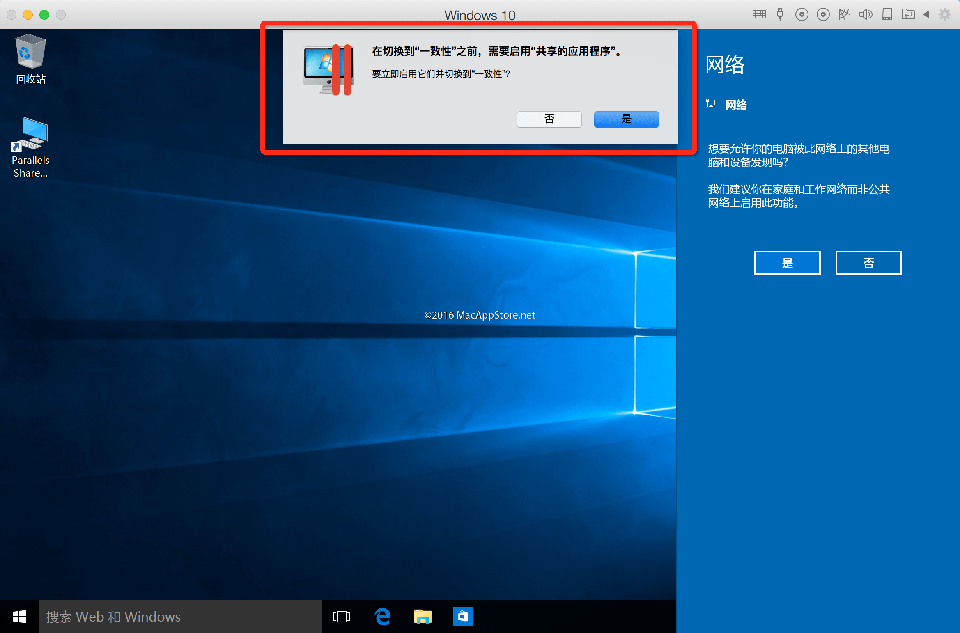Click 否 to cancel switching to Coherence
This screenshot has width=960, height=633.
coord(548,118)
